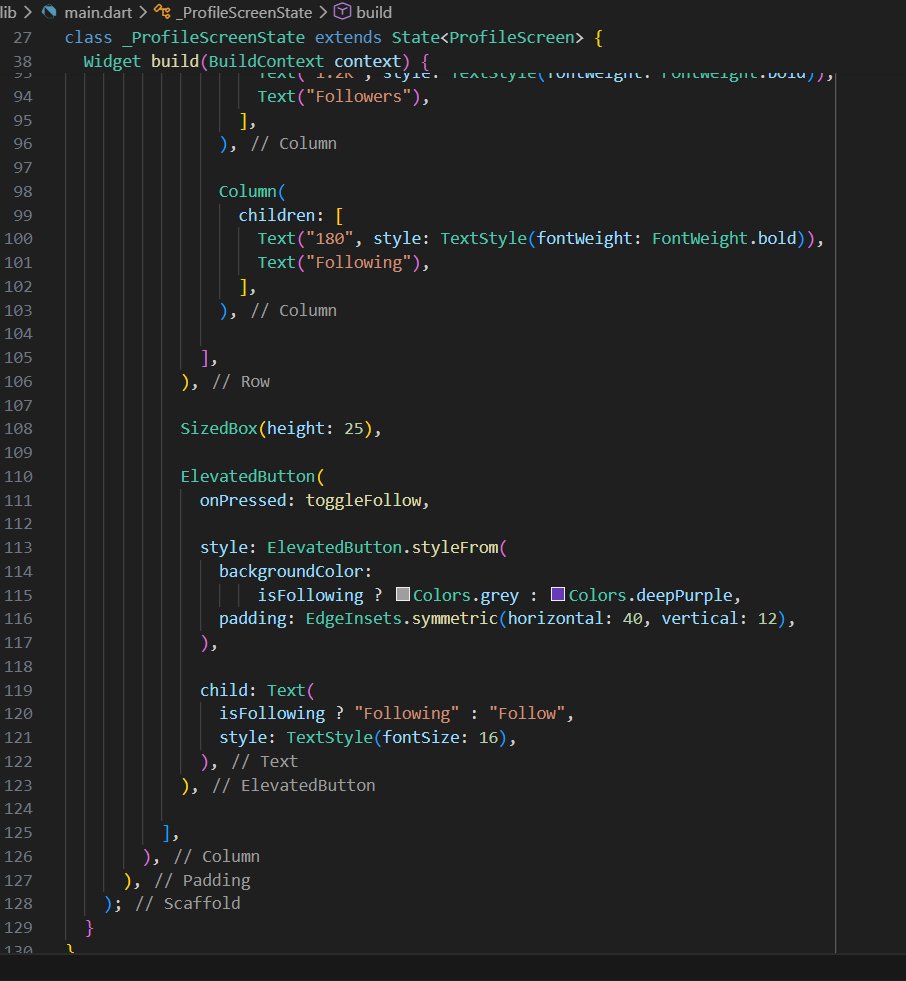Click the sticky class _ProfileScreenState line
Screen dimensions: 906x981
(333, 38)
